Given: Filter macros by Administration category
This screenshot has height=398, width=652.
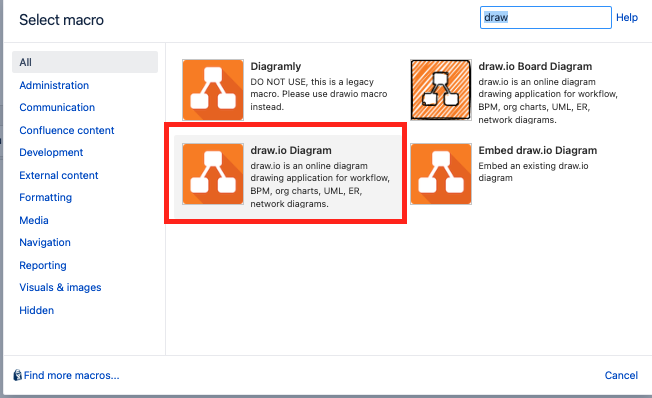Looking at the screenshot, I should click(x=54, y=85).
